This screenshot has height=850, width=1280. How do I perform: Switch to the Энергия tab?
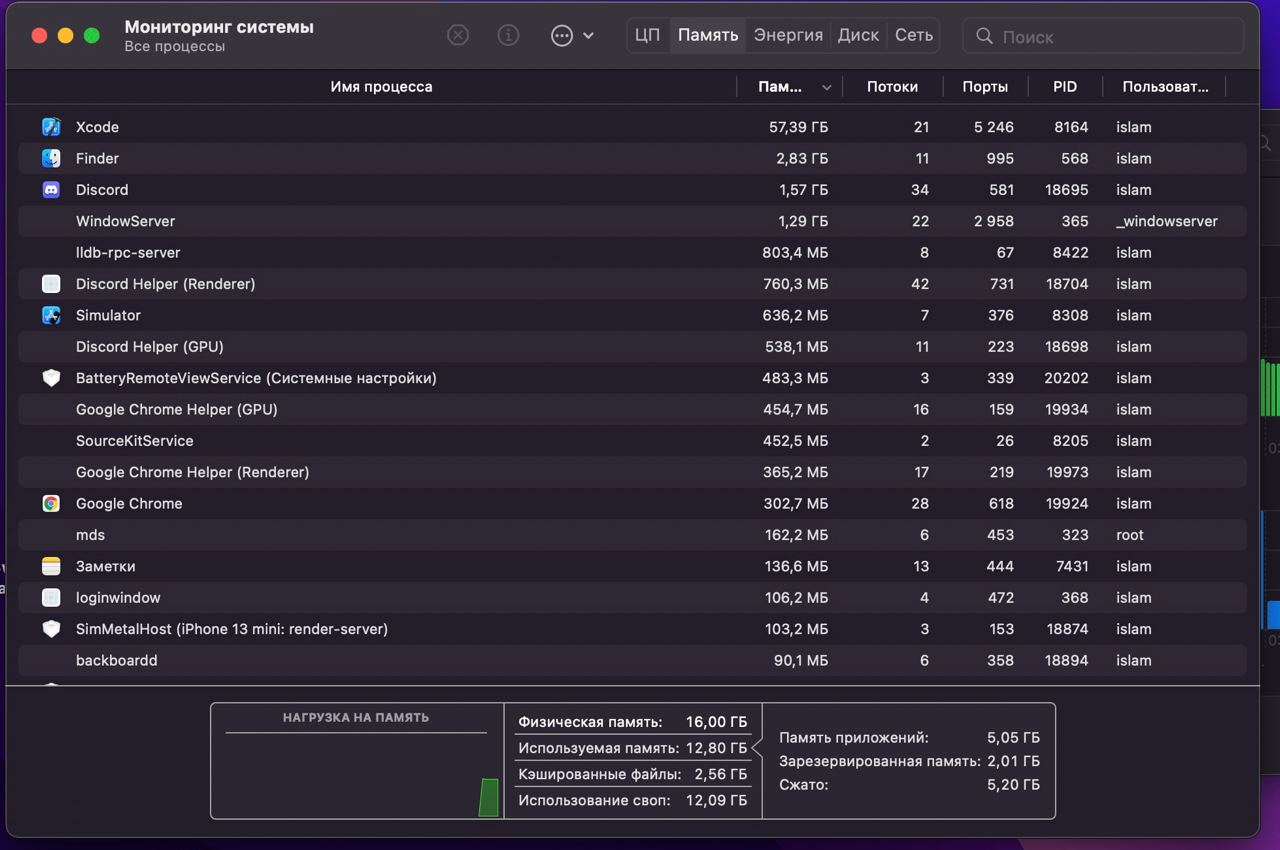[788, 35]
